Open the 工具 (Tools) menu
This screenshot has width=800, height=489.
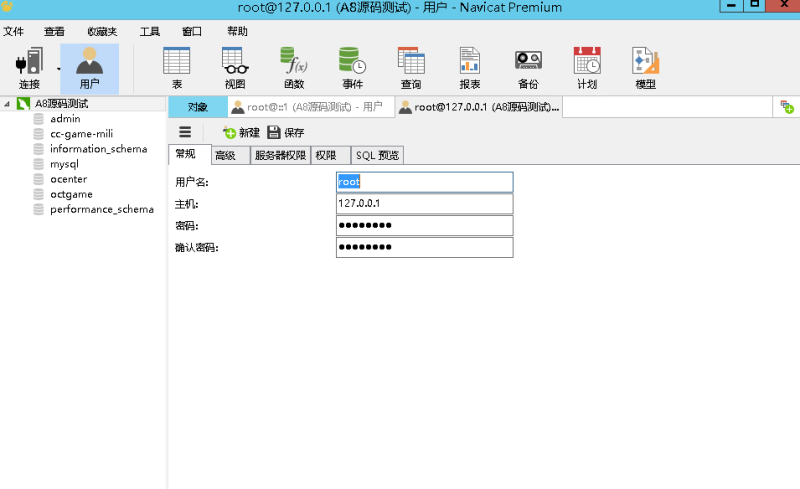149,32
